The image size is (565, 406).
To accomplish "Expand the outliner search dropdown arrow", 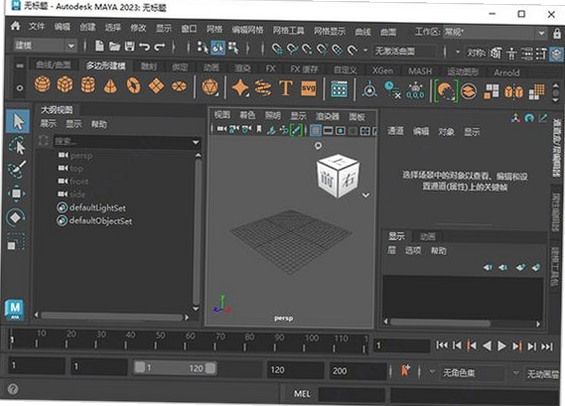I will click(196, 142).
